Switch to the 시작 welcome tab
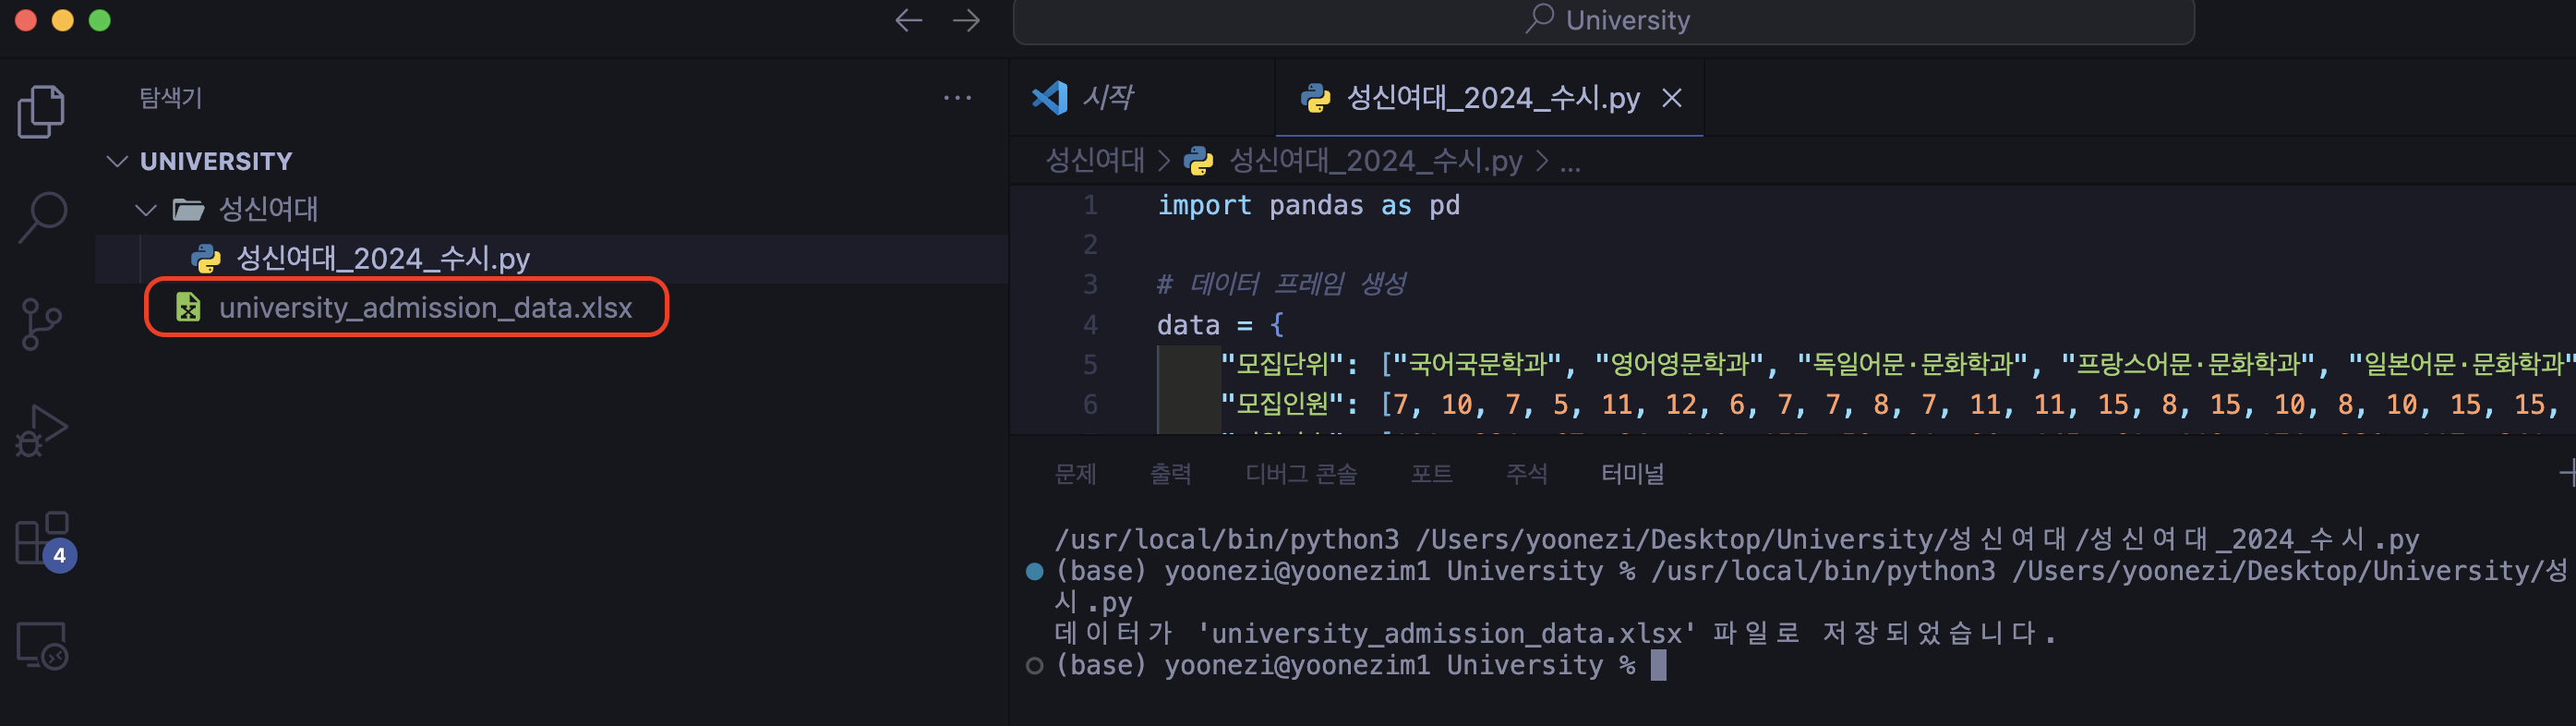Image resolution: width=2576 pixels, height=726 pixels. coord(1142,98)
